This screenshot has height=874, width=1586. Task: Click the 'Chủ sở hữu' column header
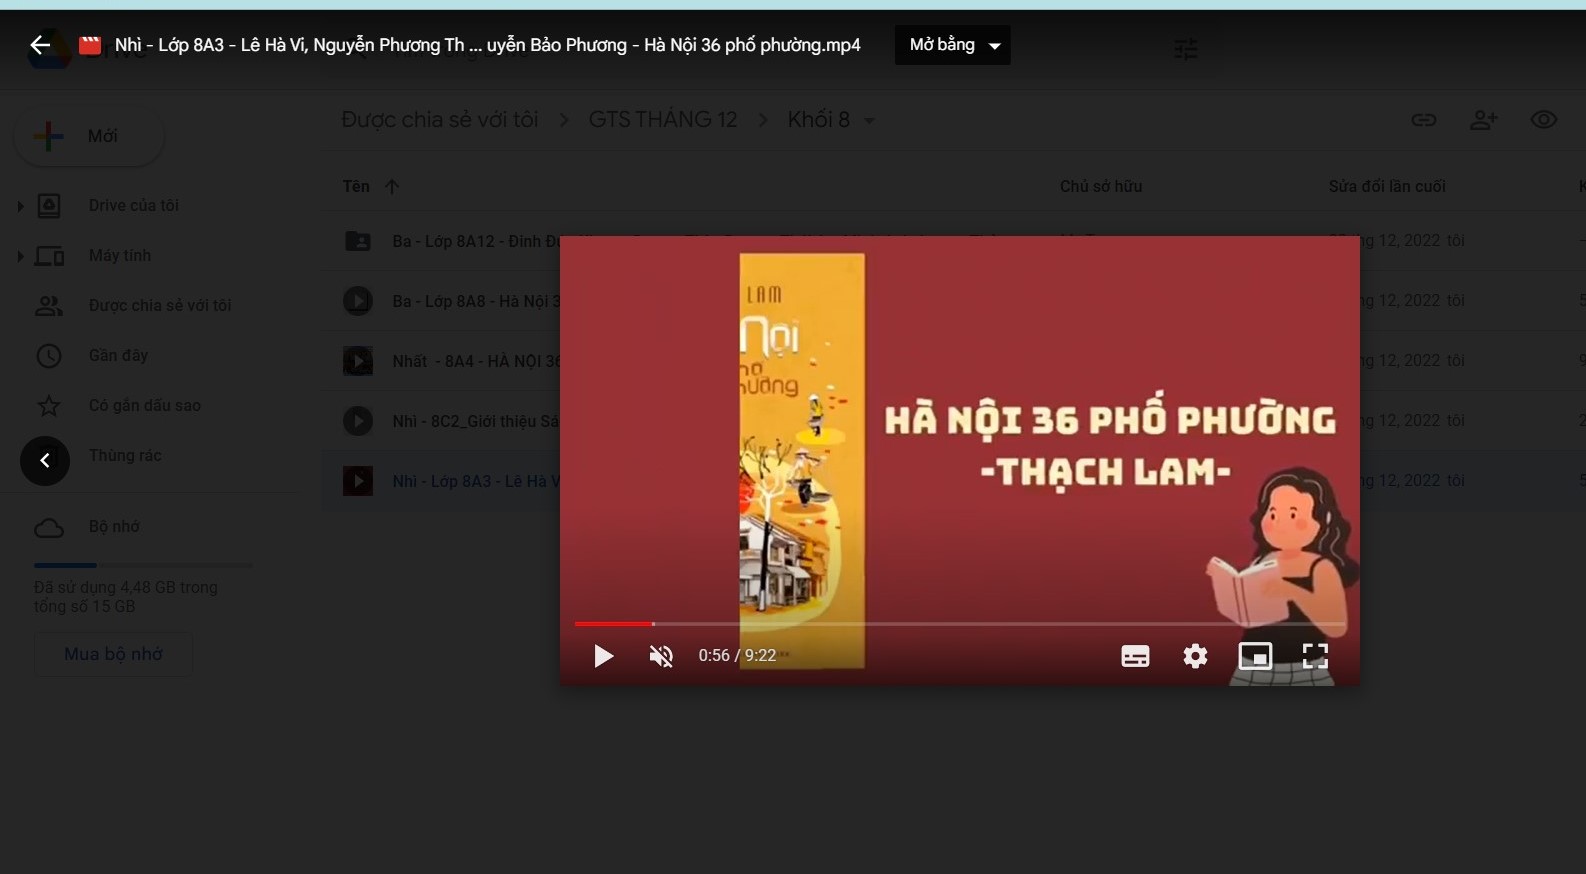(1101, 186)
